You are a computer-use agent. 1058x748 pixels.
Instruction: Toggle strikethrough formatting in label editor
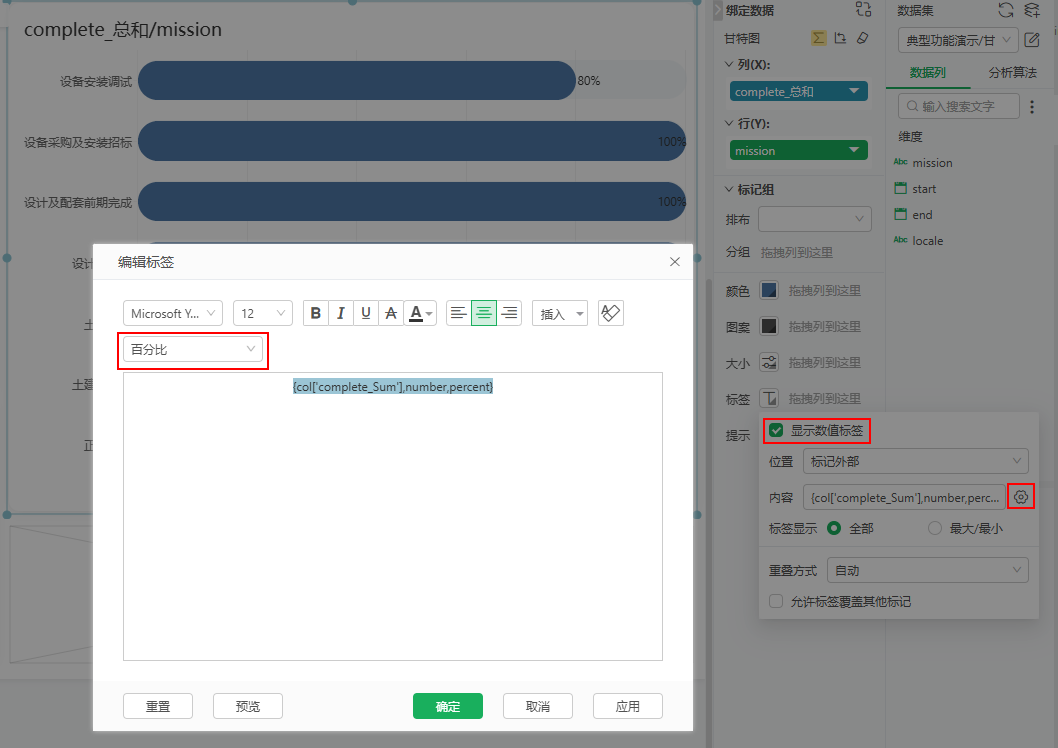pyautogui.click(x=391, y=313)
